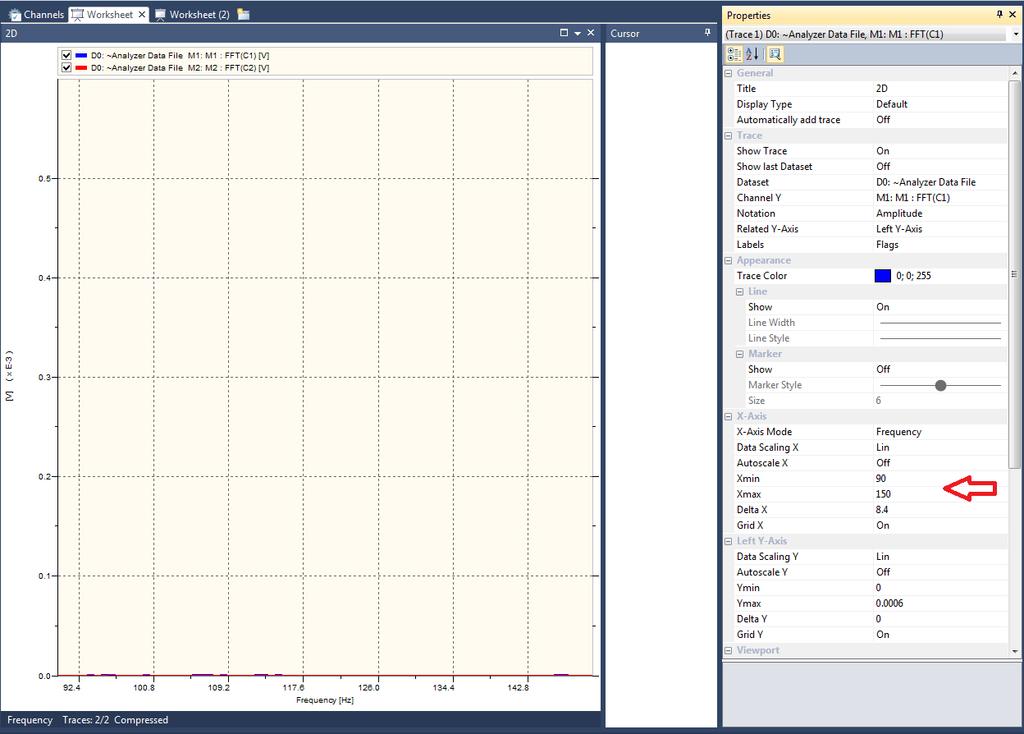Edit the Delta Y value field
Viewport: 1024px width, 734px height.
[x=940, y=619]
